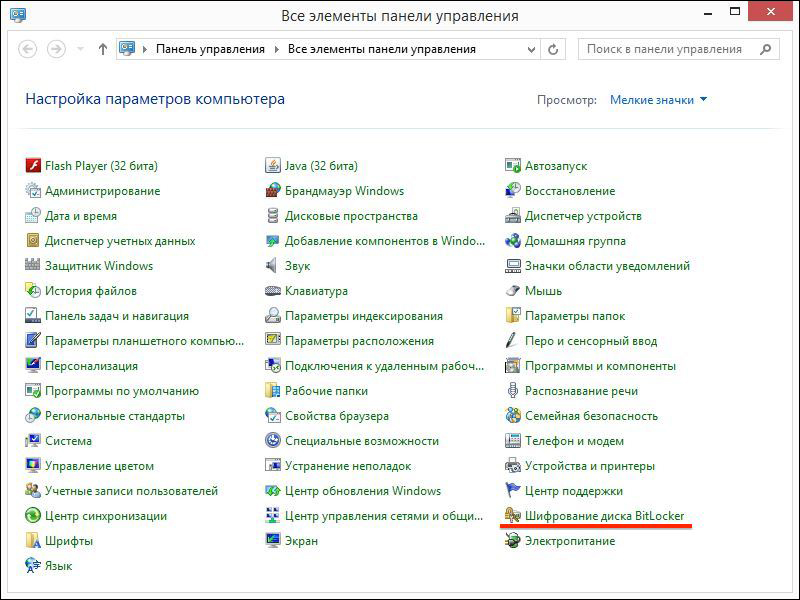Open the Мелкие значки view dropdown
This screenshot has height=600, width=800.
[x=658, y=100]
